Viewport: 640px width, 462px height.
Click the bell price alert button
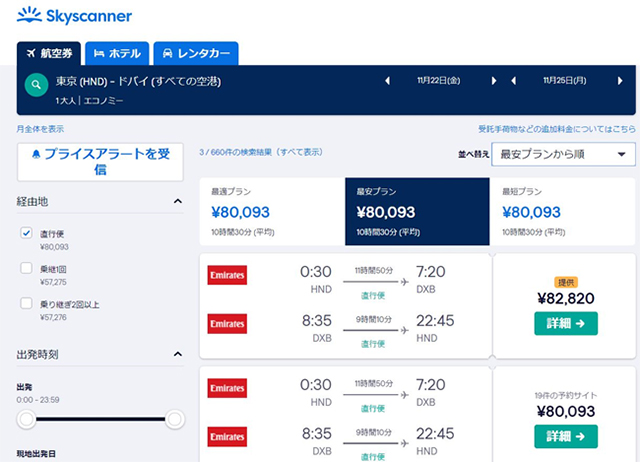click(100, 162)
